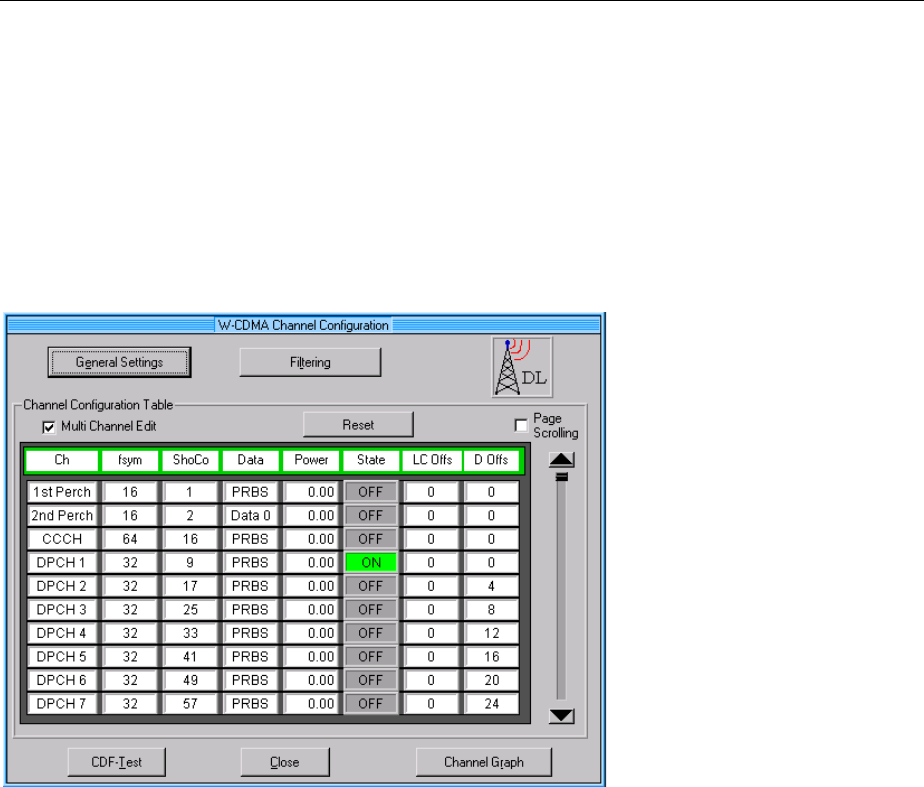Edit ShoCo value 25 of DPCH 3
924x787 pixels.
click(x=190, y=610)
